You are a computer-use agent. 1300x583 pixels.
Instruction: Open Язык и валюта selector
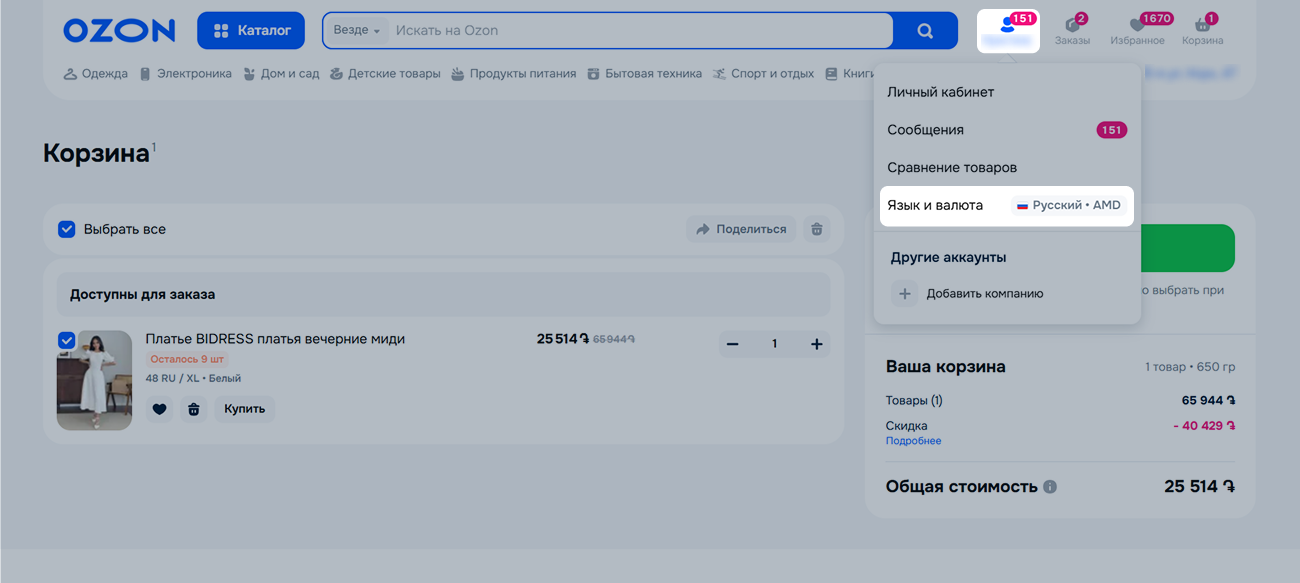1005,205
